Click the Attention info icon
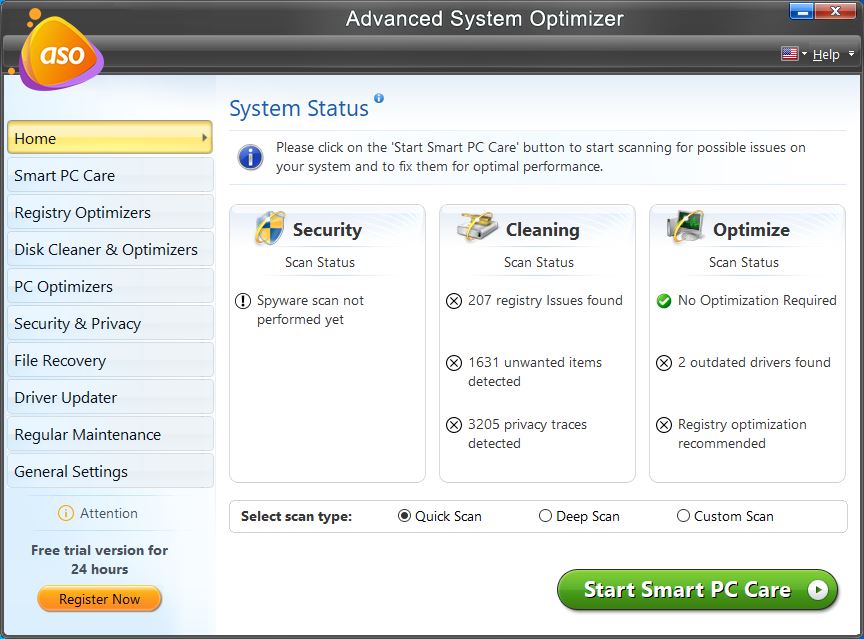864x639 pixels. click(66, 513)
